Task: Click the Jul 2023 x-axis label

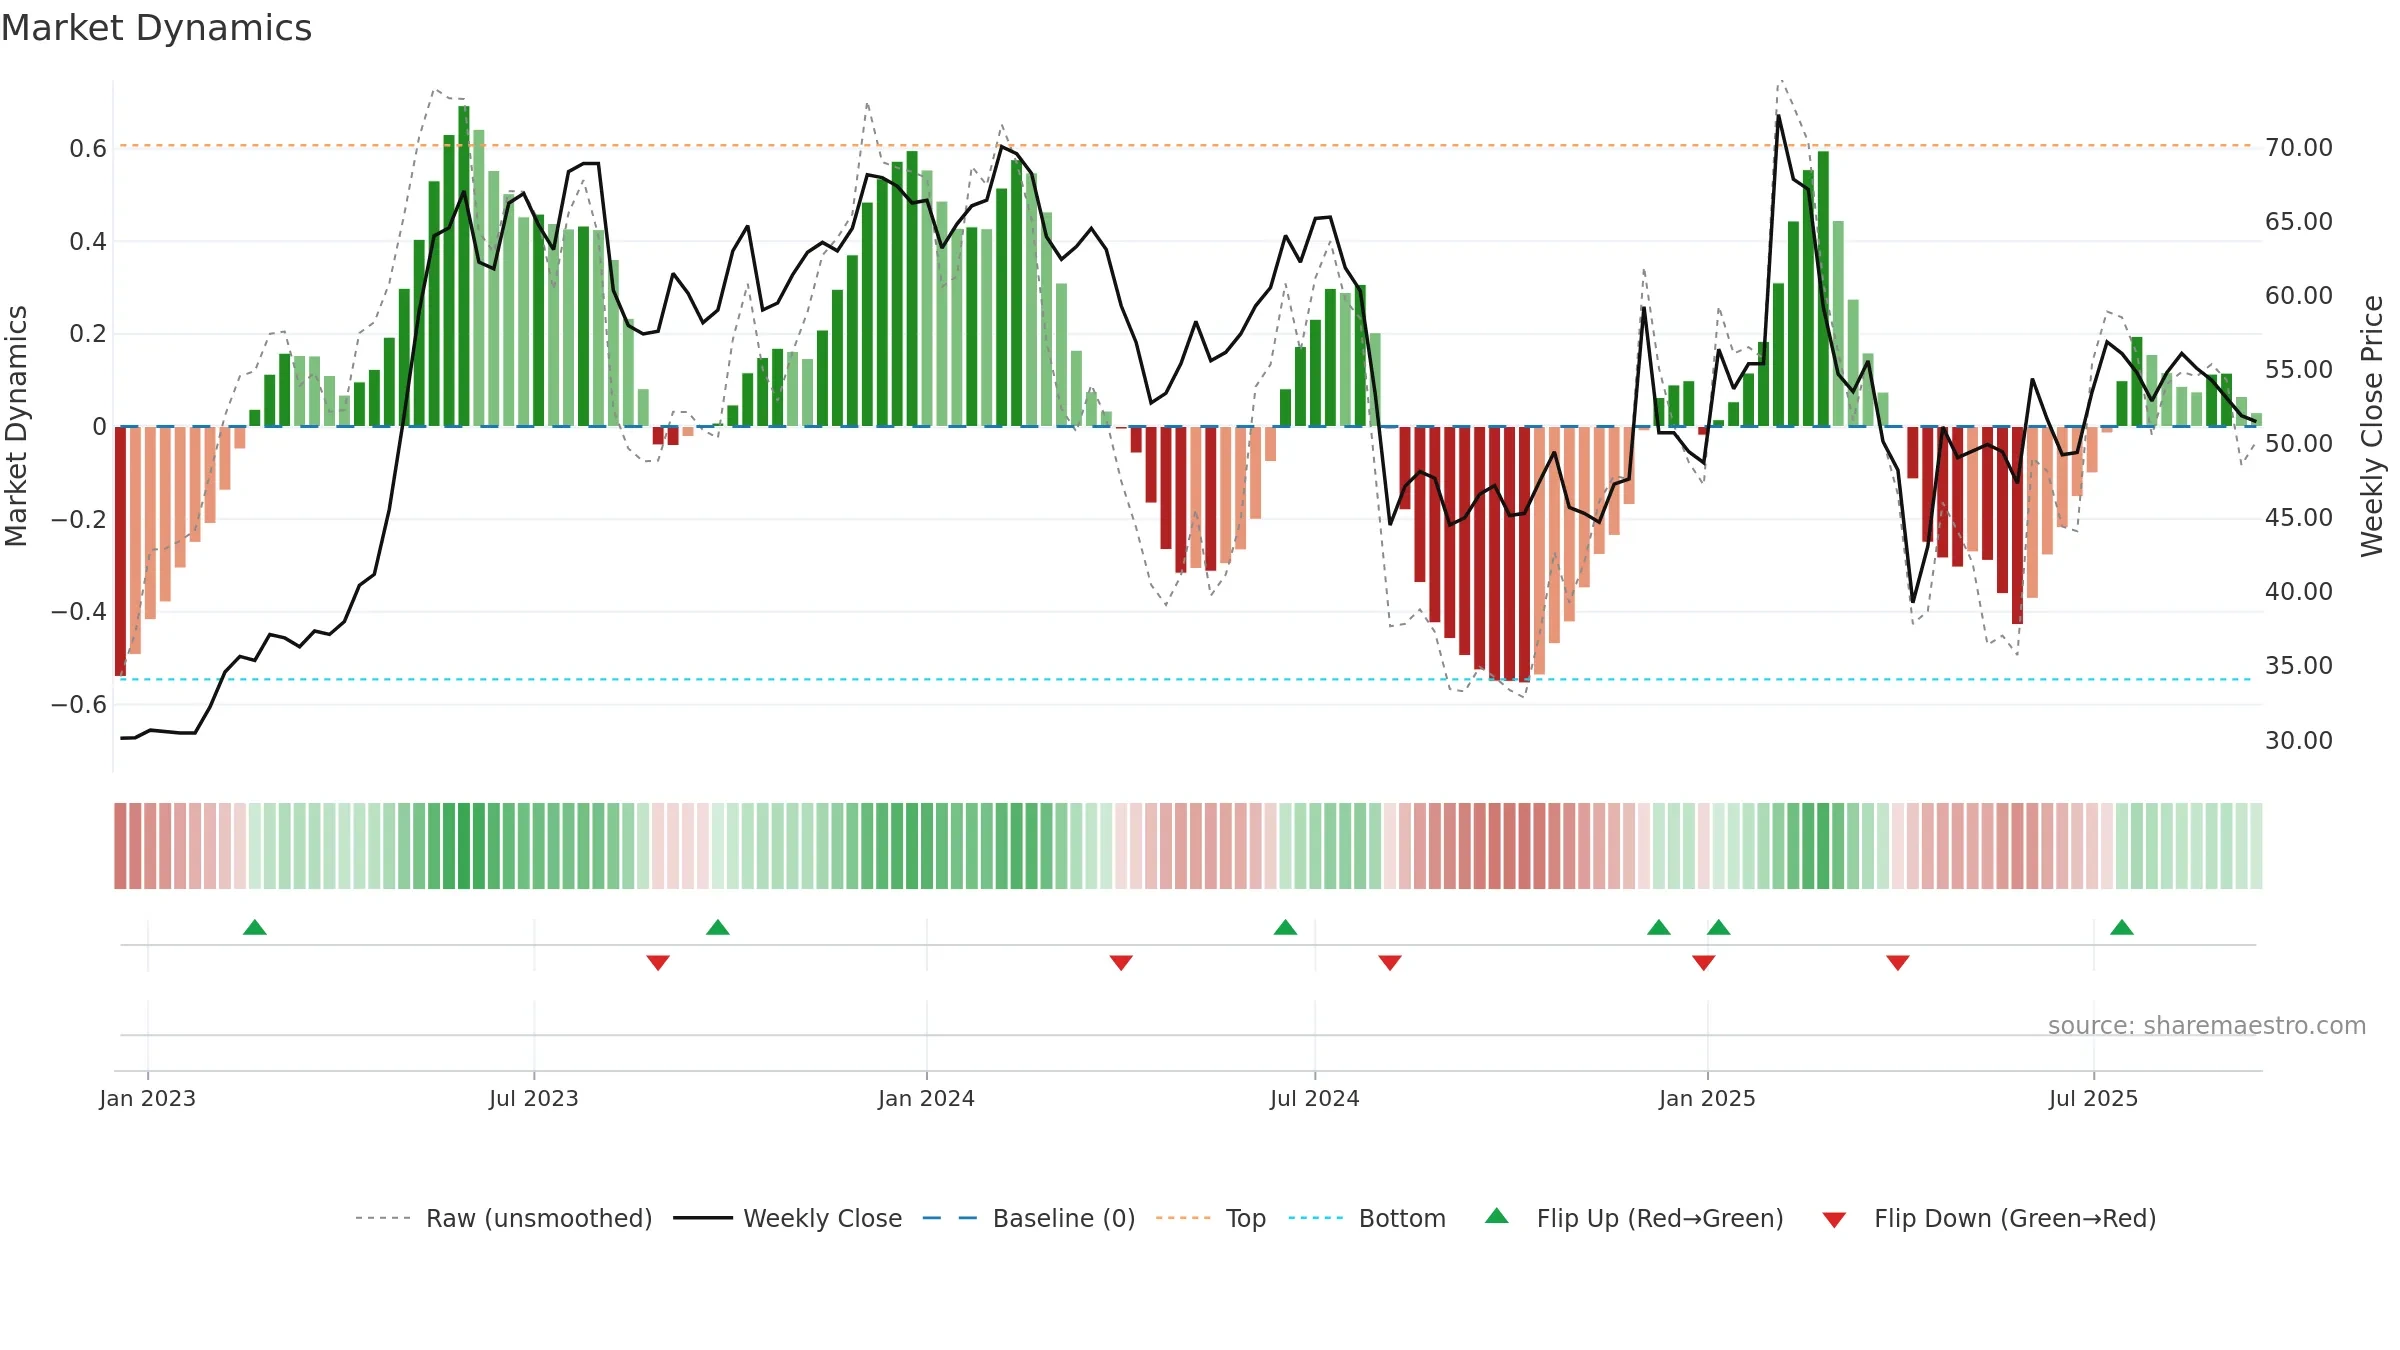Action: tap(534, 1098)
